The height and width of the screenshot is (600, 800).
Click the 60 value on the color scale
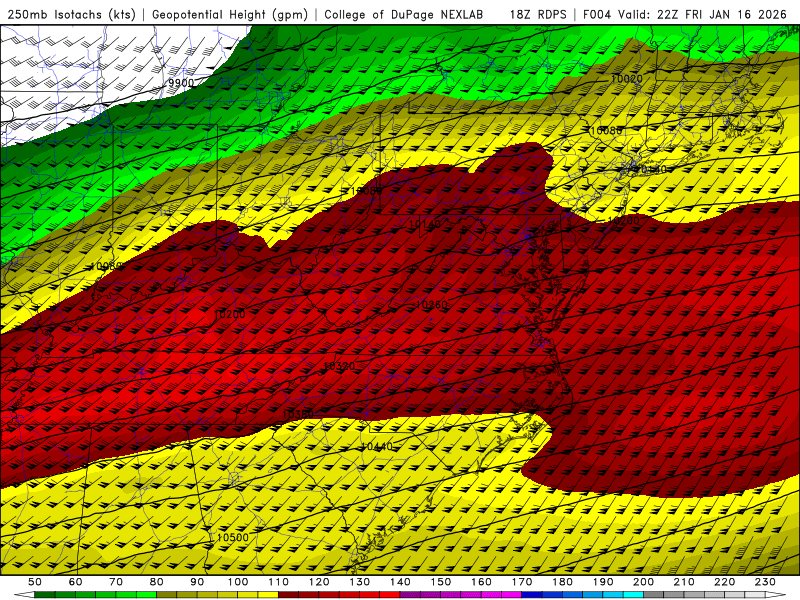[75, 582]
